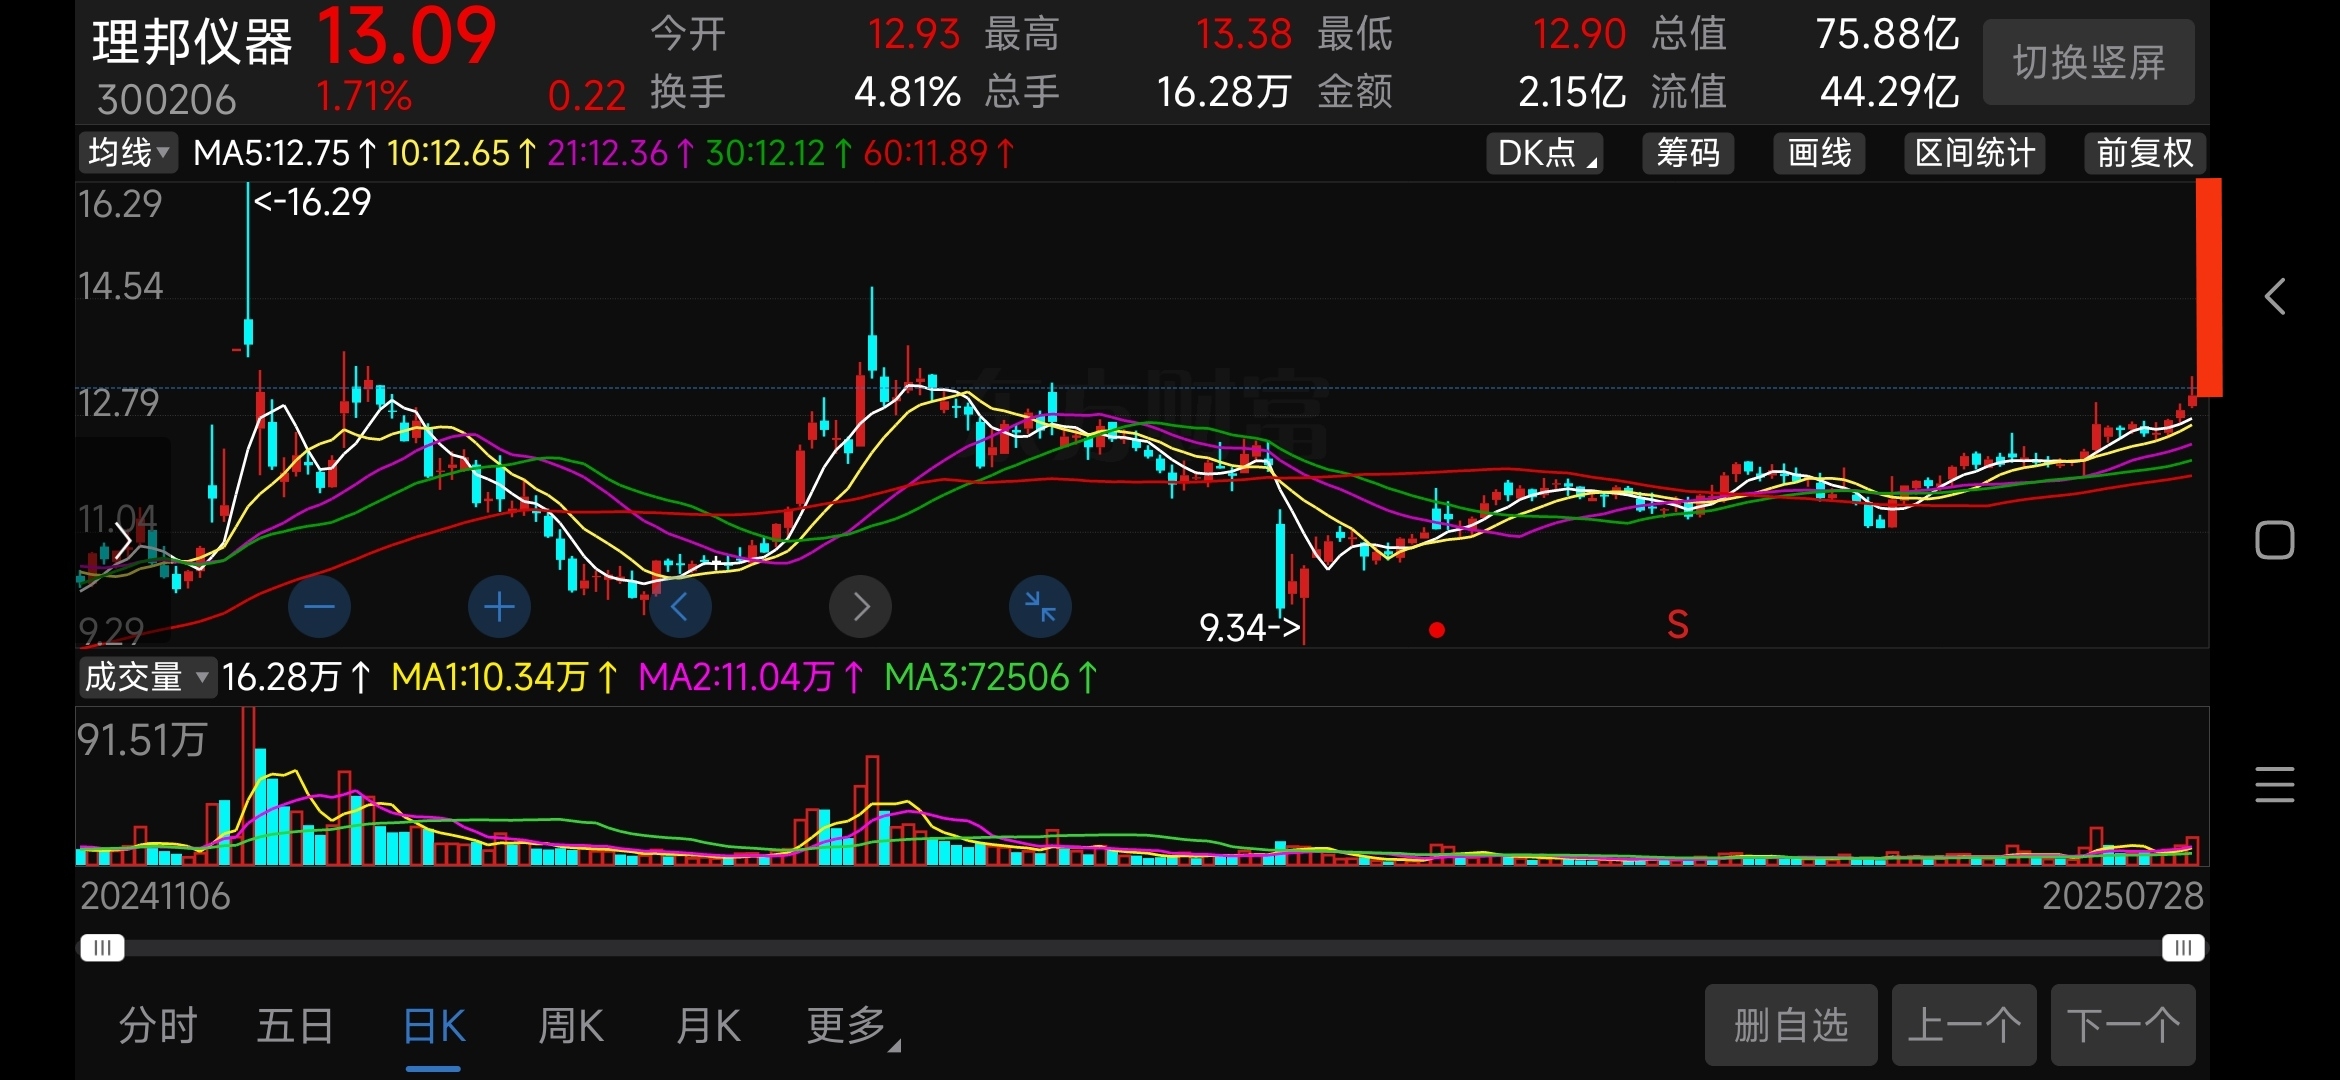
Task: Open 区间统计 range statistics
Action: pyautogui.click(x=1974, y=153)
